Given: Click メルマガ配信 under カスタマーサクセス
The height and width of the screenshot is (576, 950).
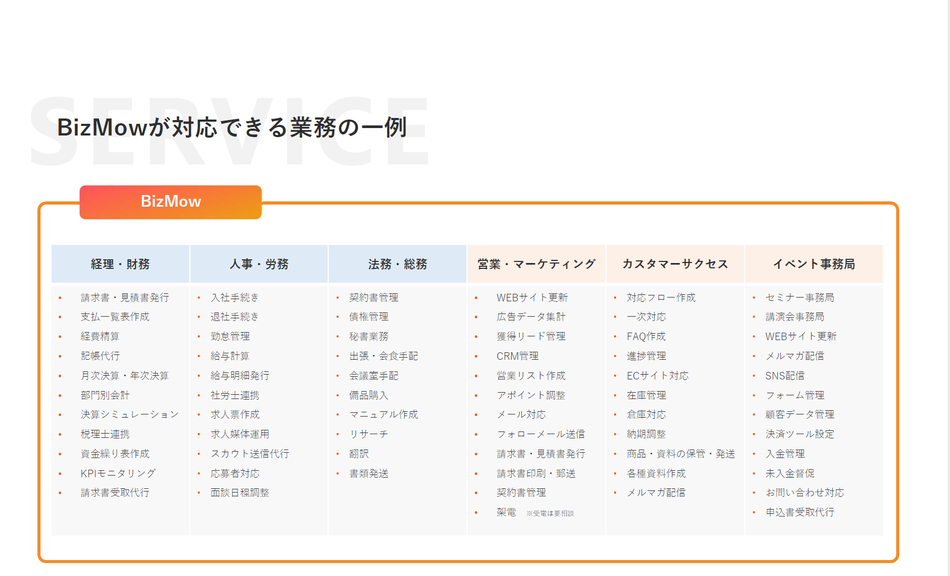Looking at the screenshot, I should pyautogui.click(x=656, y=492).
